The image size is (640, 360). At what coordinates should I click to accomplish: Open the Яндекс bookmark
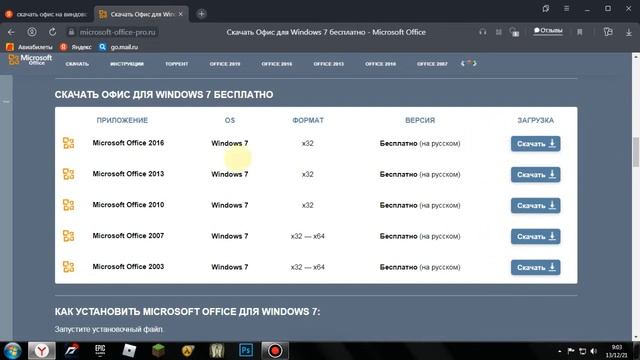[x=76, y=47]
